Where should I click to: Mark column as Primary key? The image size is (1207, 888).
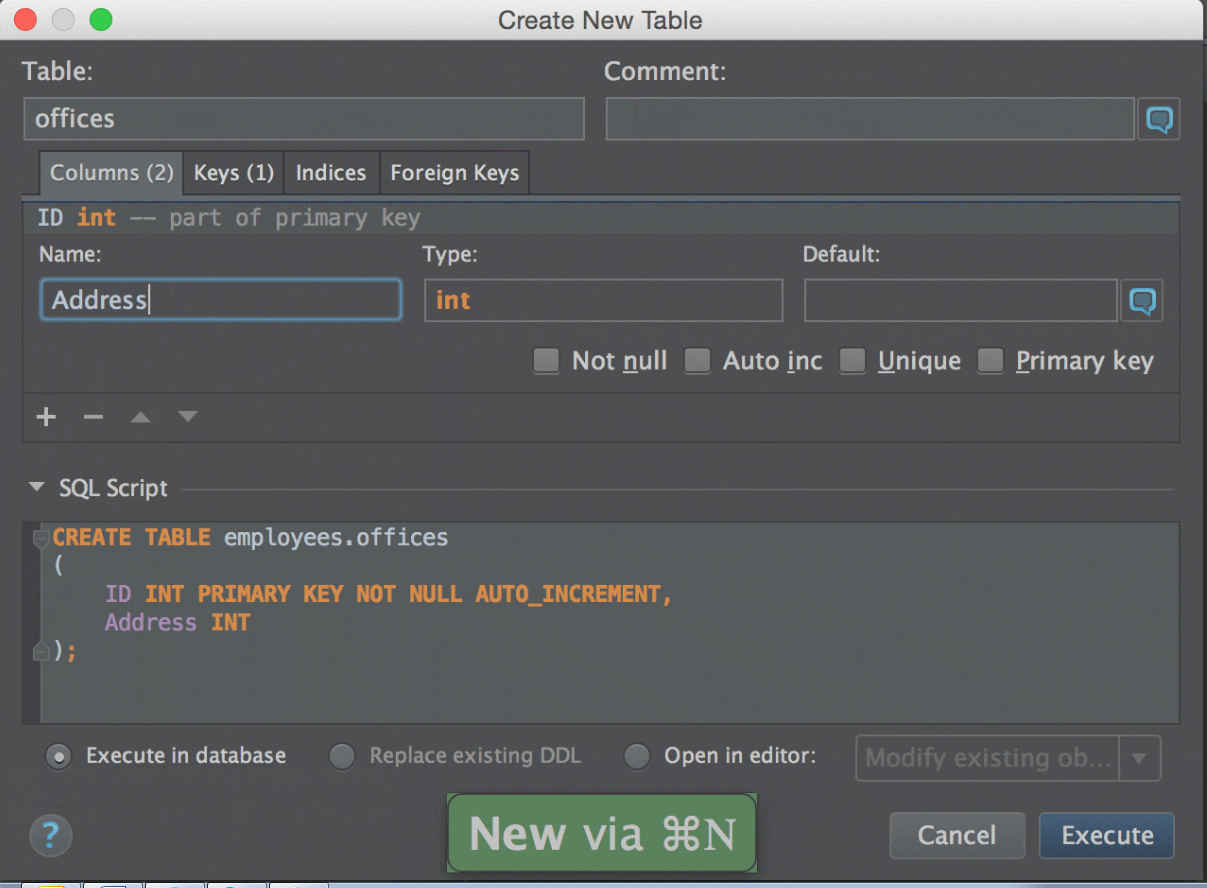[x=990, y=361]
